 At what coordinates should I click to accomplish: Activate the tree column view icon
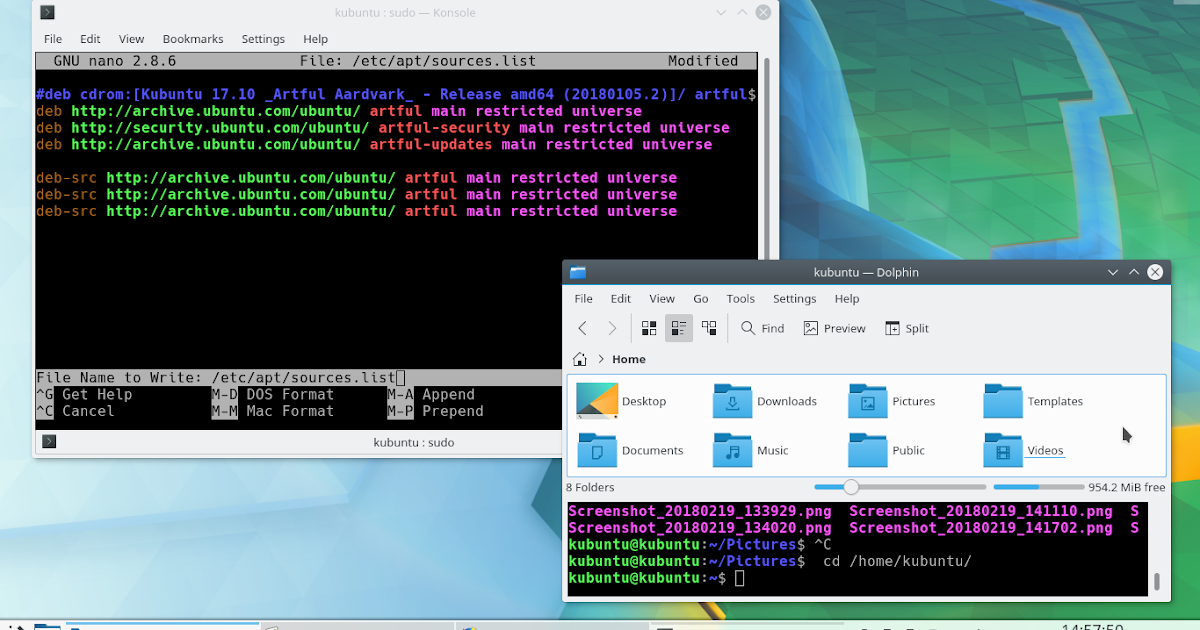[709, 327]
